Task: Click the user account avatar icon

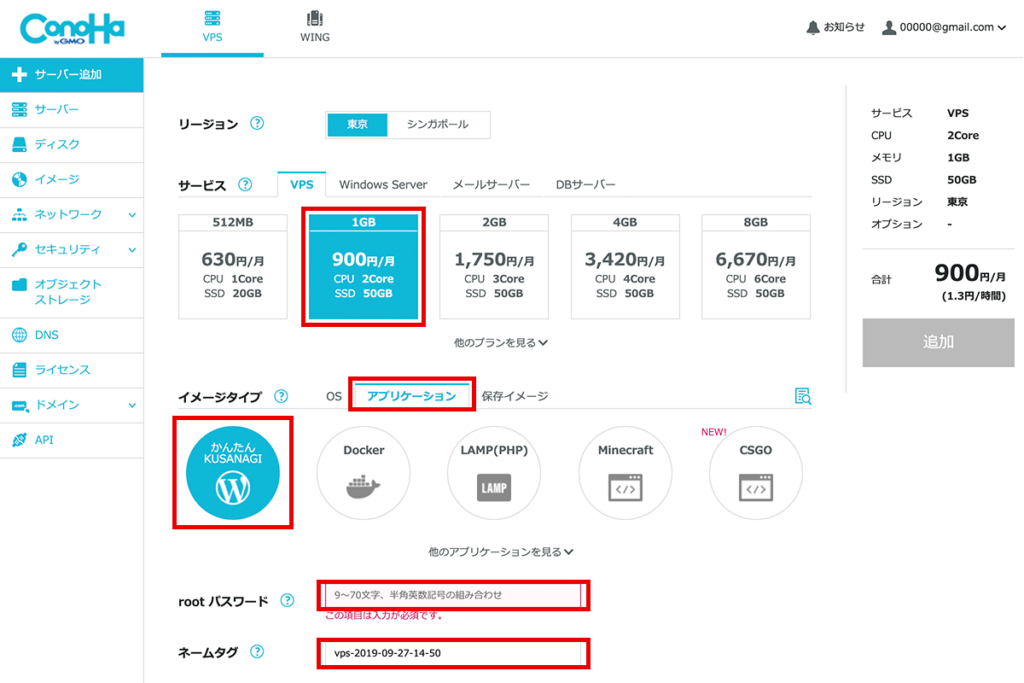Action: coord(888,27)
